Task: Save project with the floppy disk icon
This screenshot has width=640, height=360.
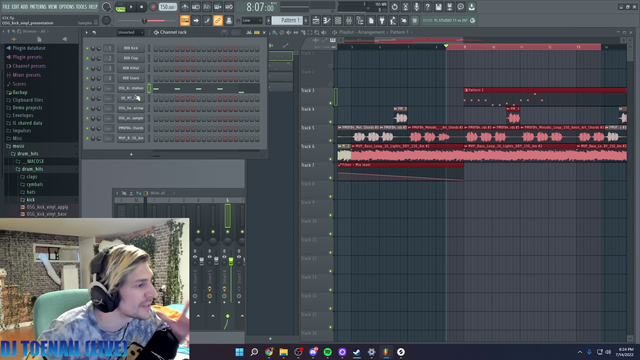Action: click(438, 7)
